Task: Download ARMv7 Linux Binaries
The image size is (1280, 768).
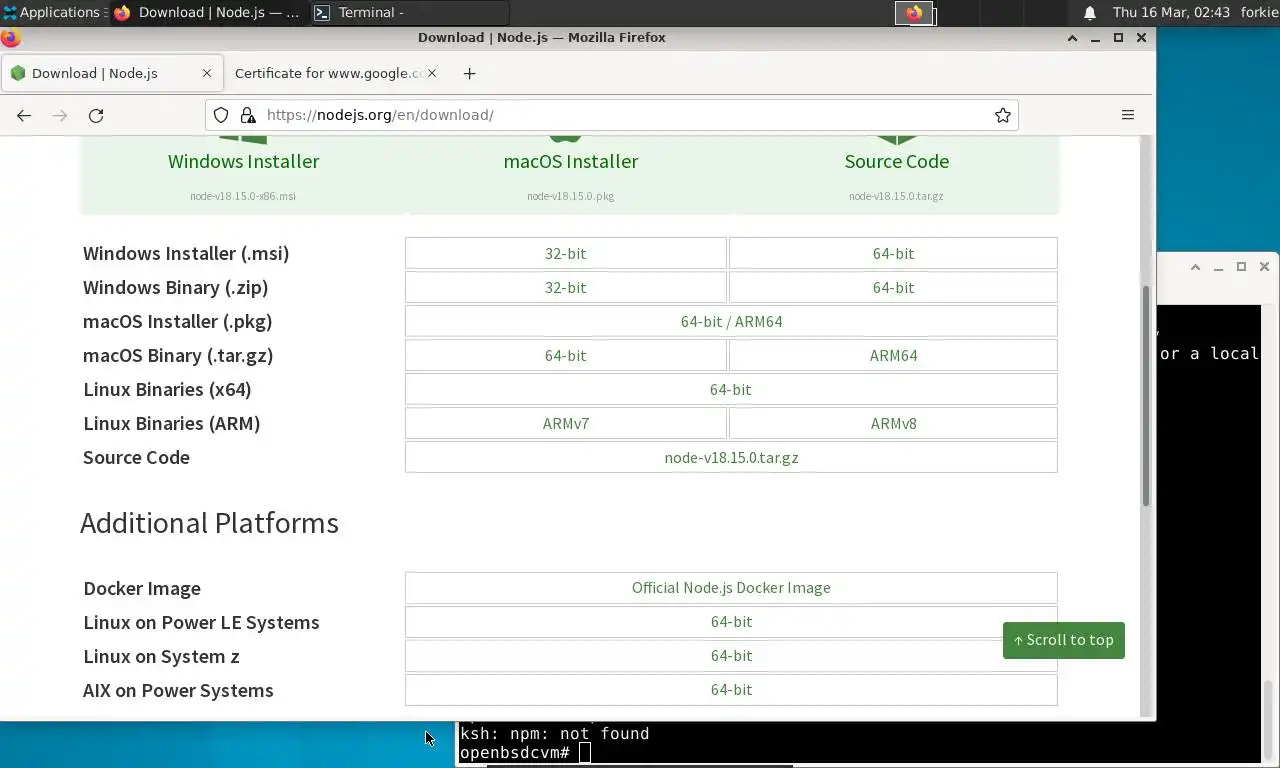Action: [x=566, y=423]
